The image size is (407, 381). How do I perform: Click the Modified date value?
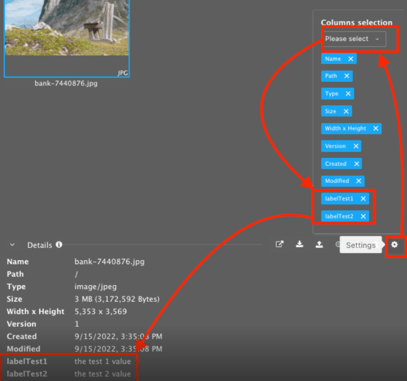(118, 349)
